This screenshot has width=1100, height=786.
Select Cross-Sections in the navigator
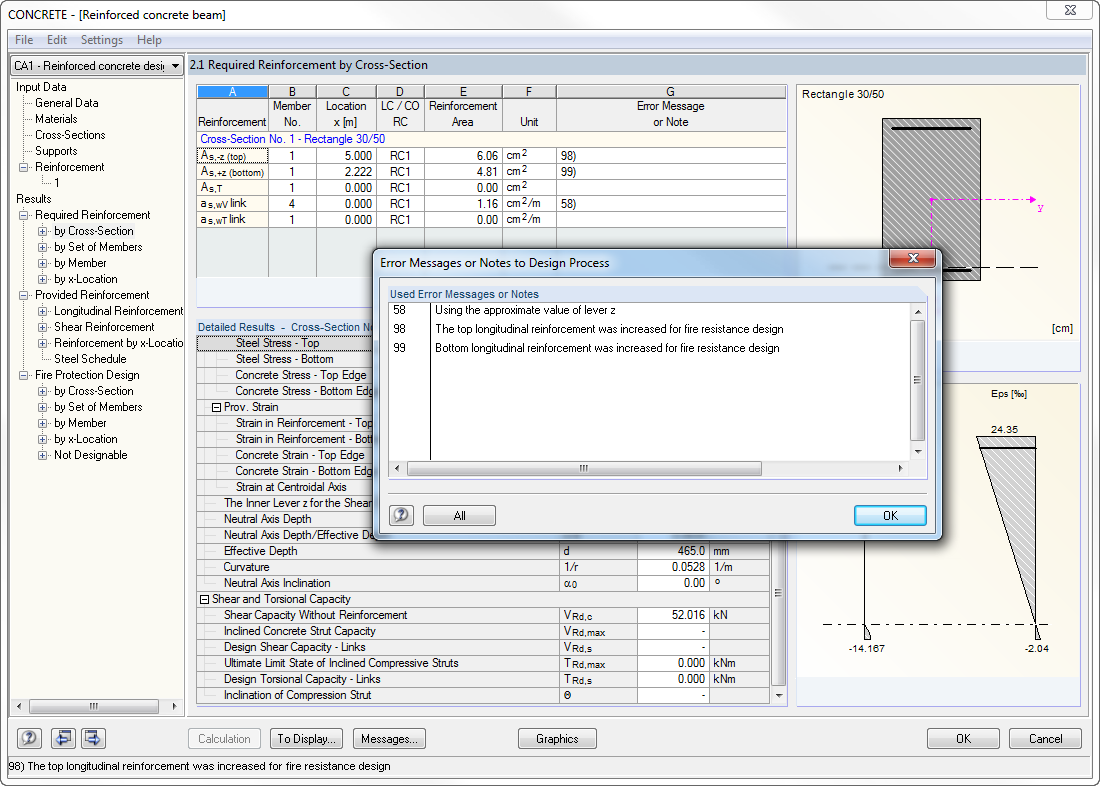pyautogui.click(x=70, y=135)
